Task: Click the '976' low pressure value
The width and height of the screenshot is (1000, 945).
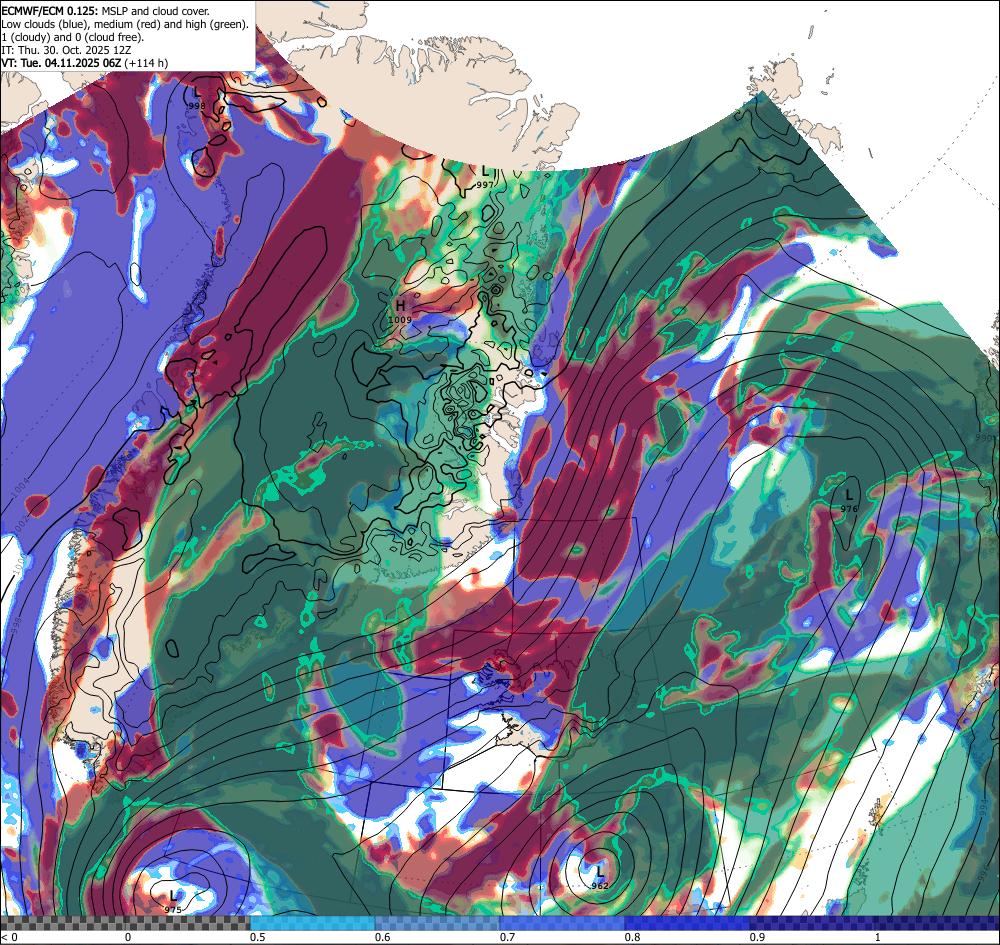Action: 849,509
